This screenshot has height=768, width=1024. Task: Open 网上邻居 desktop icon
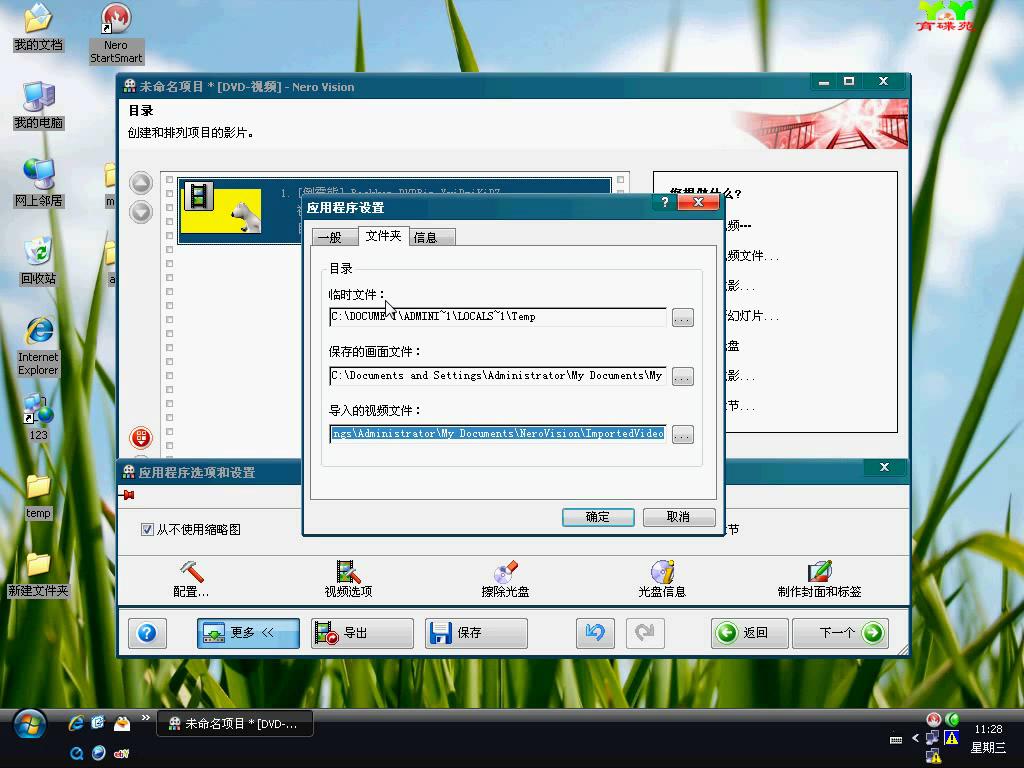(39, 184)
